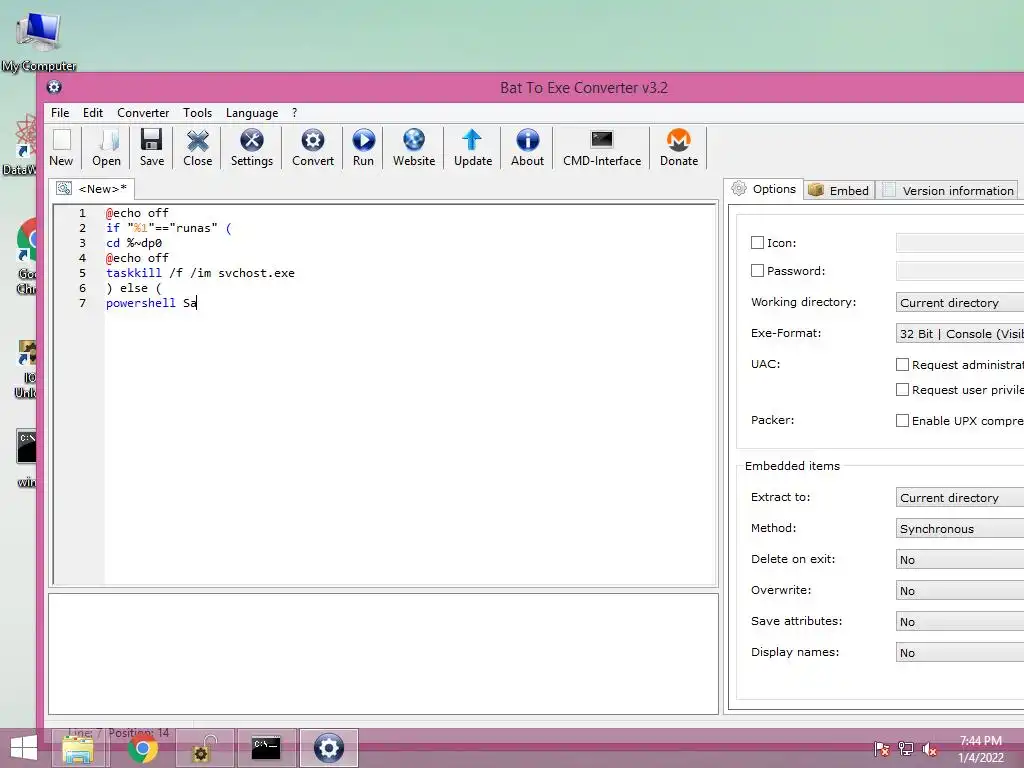The image size is (1024, 768).
Task: Open the Converter menu
Action: (x=143, y=113)
